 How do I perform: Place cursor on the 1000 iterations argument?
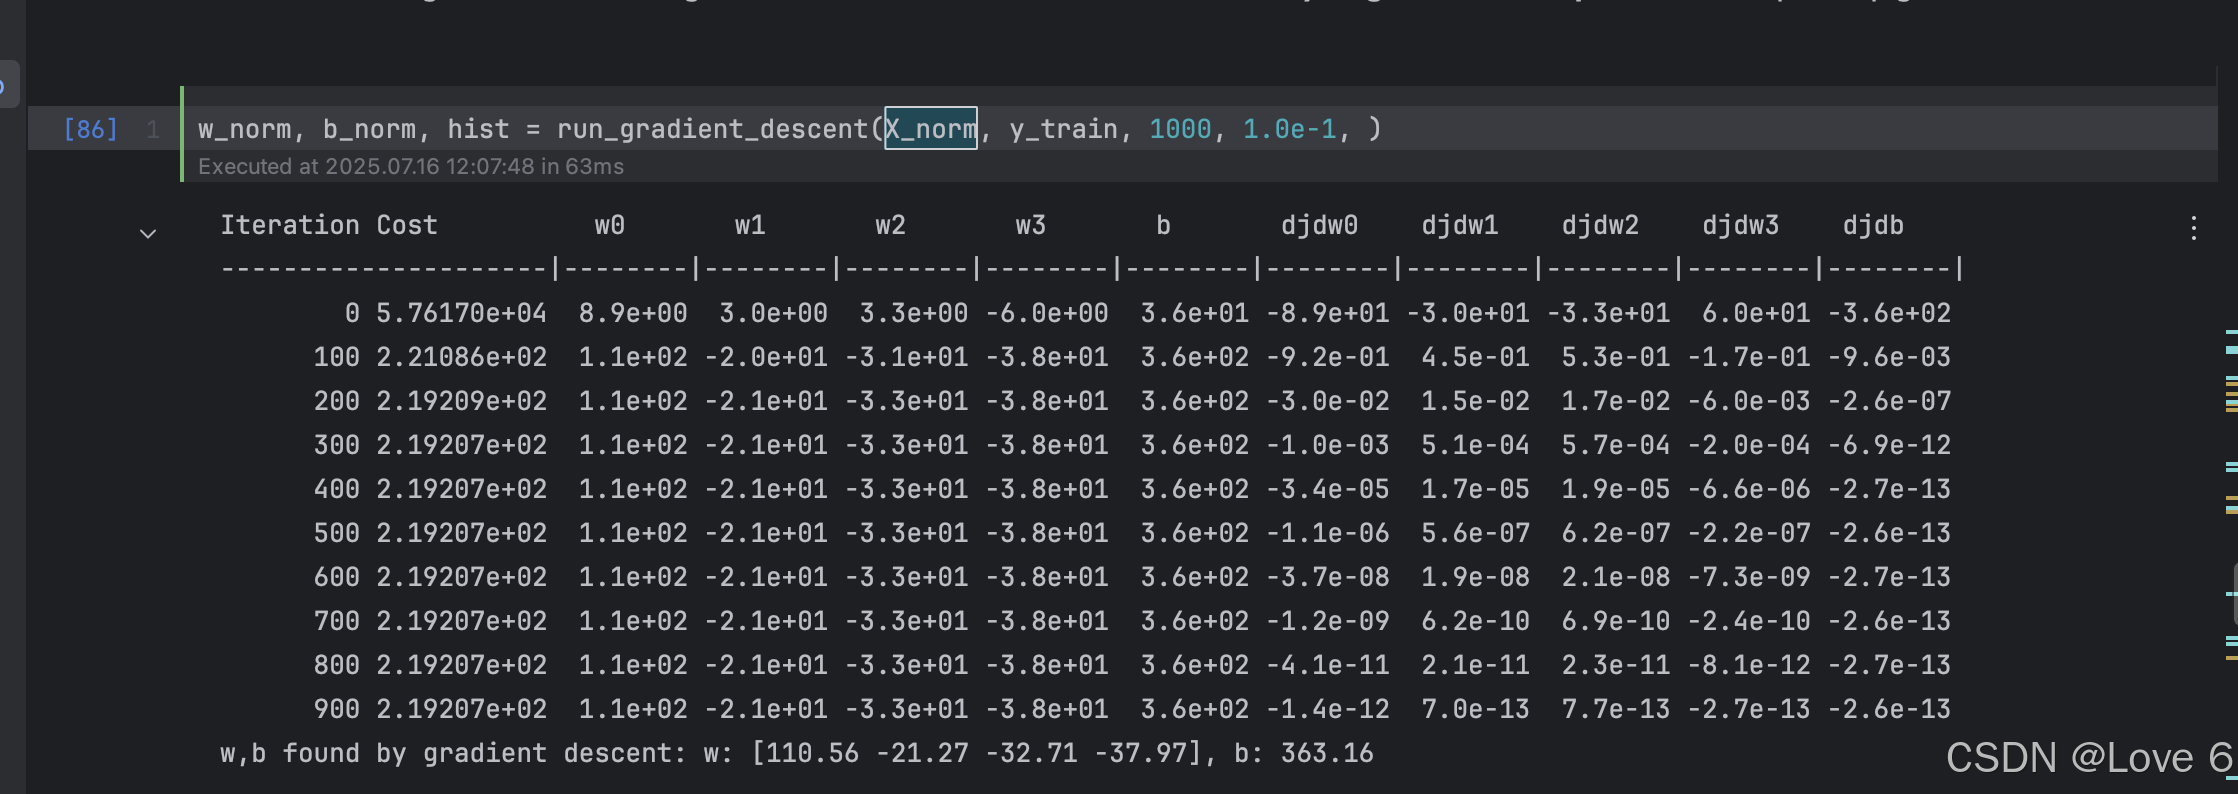(1180, 129)
